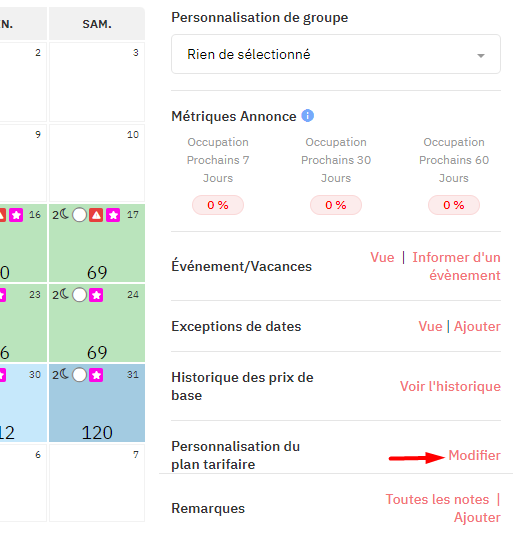Click the dropdown arrow next to Rien de sélectionné

(481, 55)
